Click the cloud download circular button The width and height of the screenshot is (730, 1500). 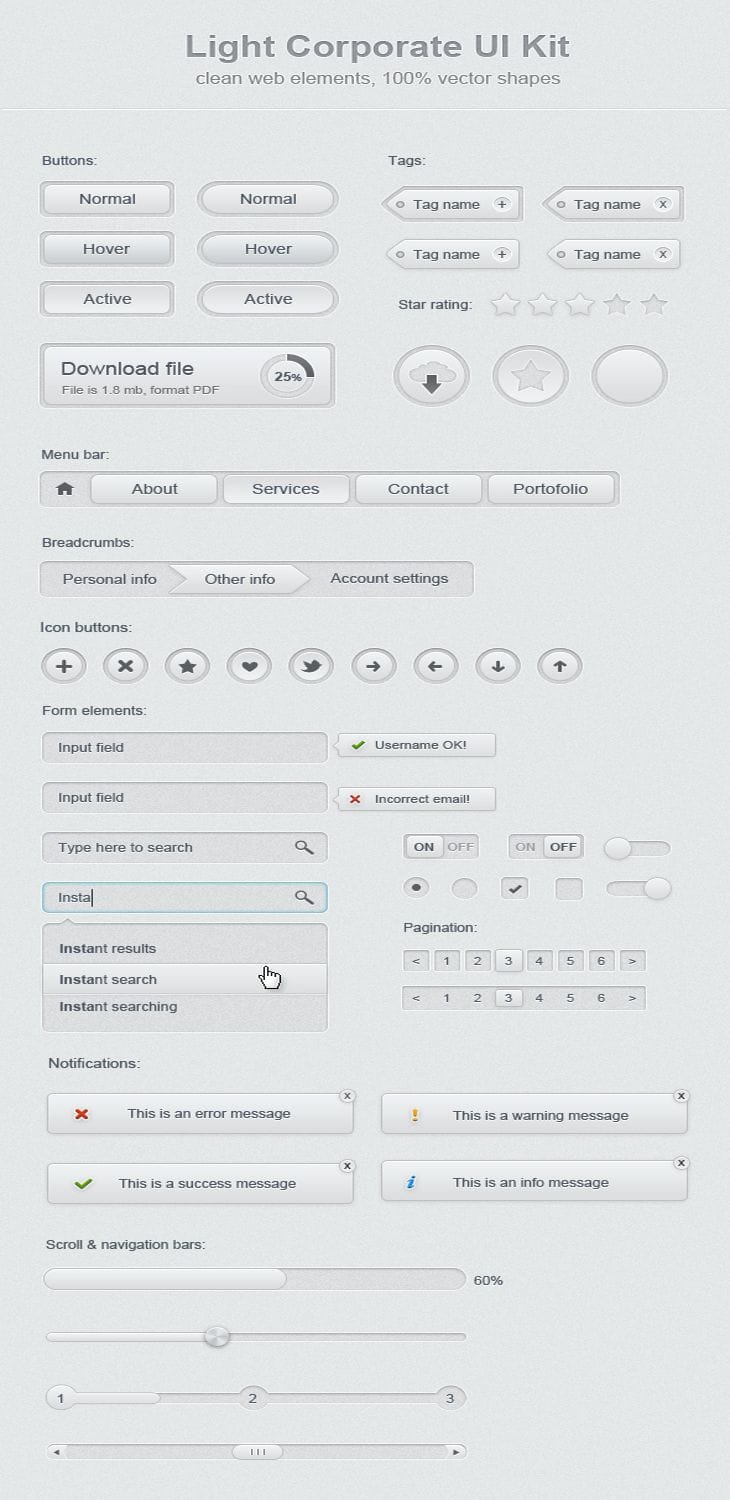pos(430,375)
